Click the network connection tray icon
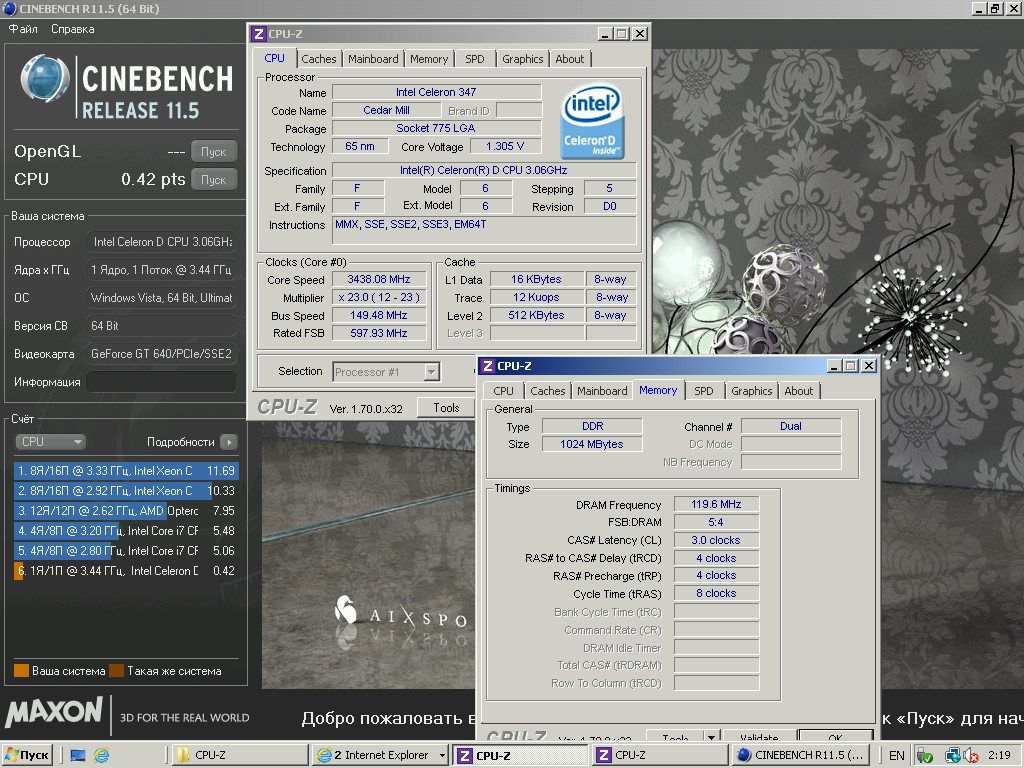This screenshot has width=1024, height=768. tap(953, 756)
